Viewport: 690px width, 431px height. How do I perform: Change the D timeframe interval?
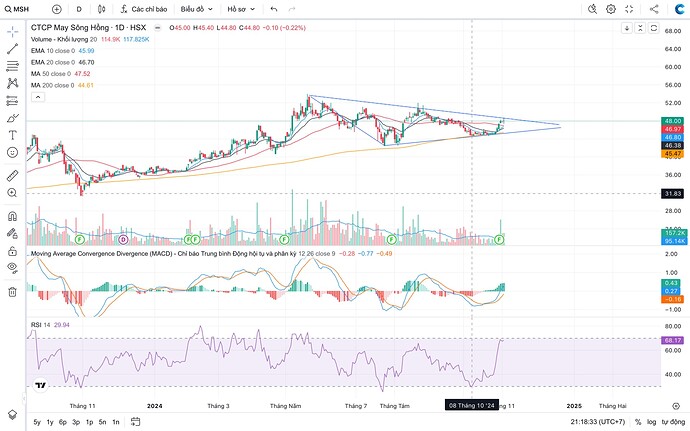tap(79, 9)
